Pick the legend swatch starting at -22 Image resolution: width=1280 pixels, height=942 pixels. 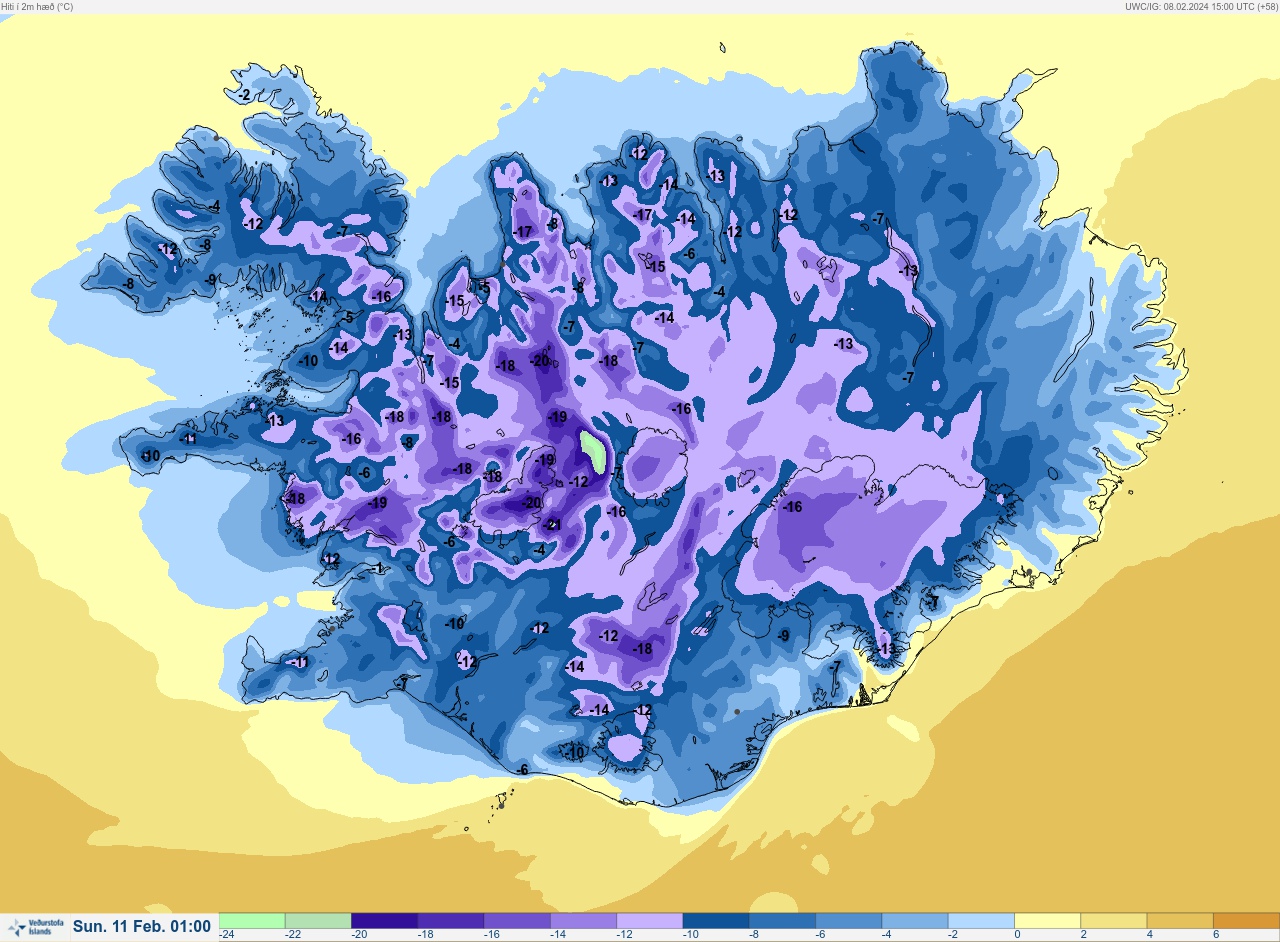(x=318, y=920)
